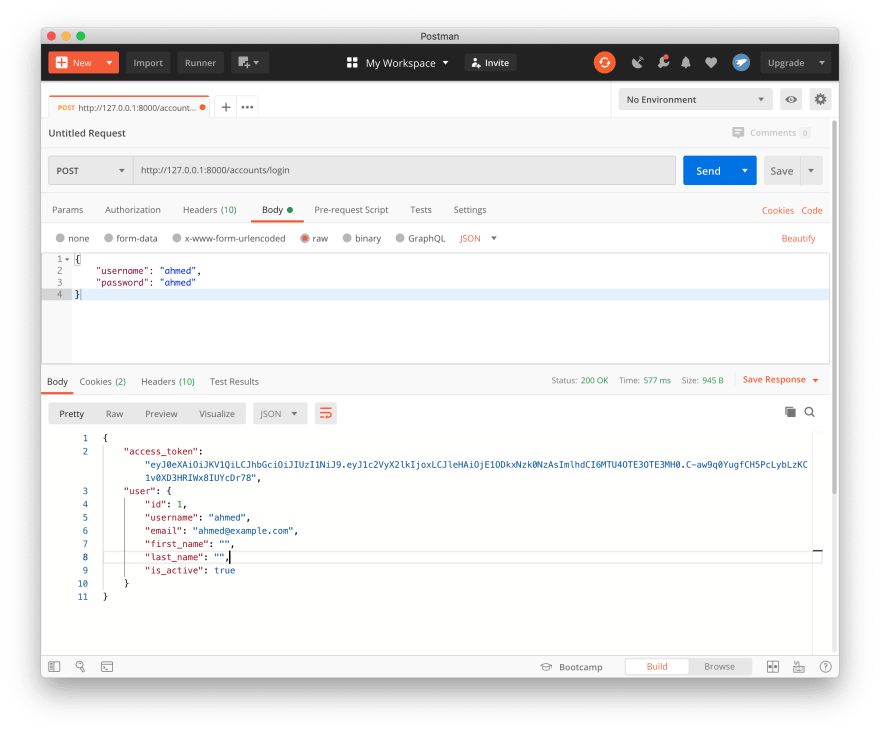The image size is (880, 732).
Task: Open the Tests tab
Action: coord(420,209)
